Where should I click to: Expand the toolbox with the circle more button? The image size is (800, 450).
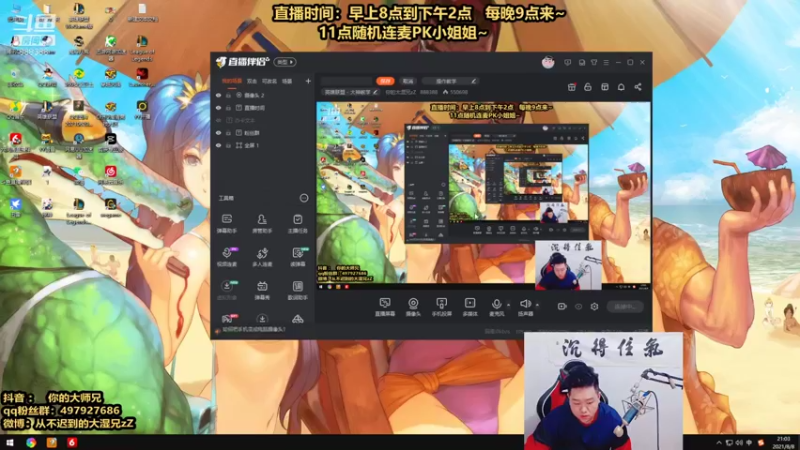(304, 198)
